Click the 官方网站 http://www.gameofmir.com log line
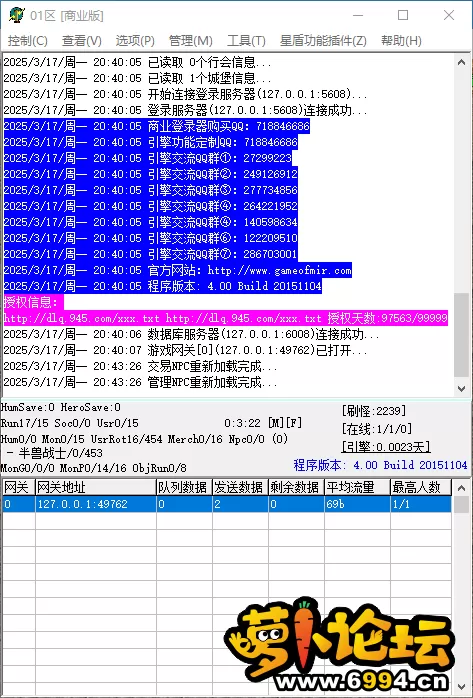This screenshot has width=473, height=698. [x=178, y=271]
